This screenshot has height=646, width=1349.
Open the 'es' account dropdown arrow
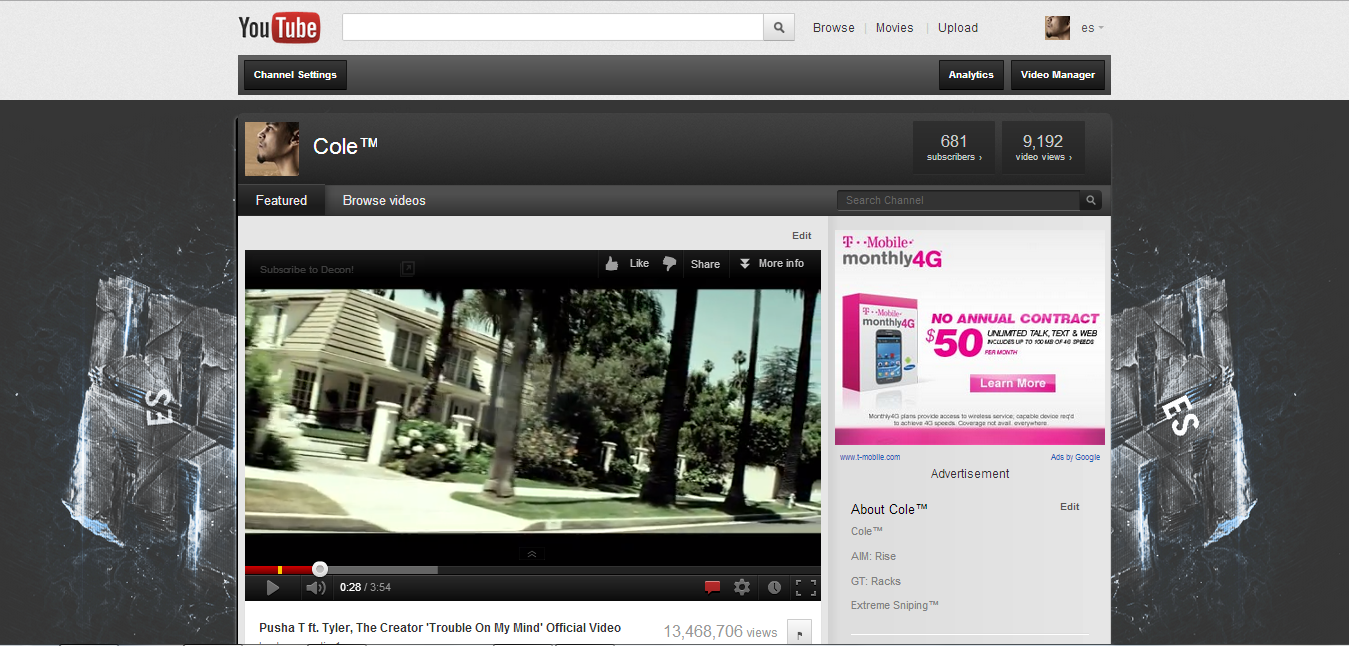click(x=1101, y=28)
